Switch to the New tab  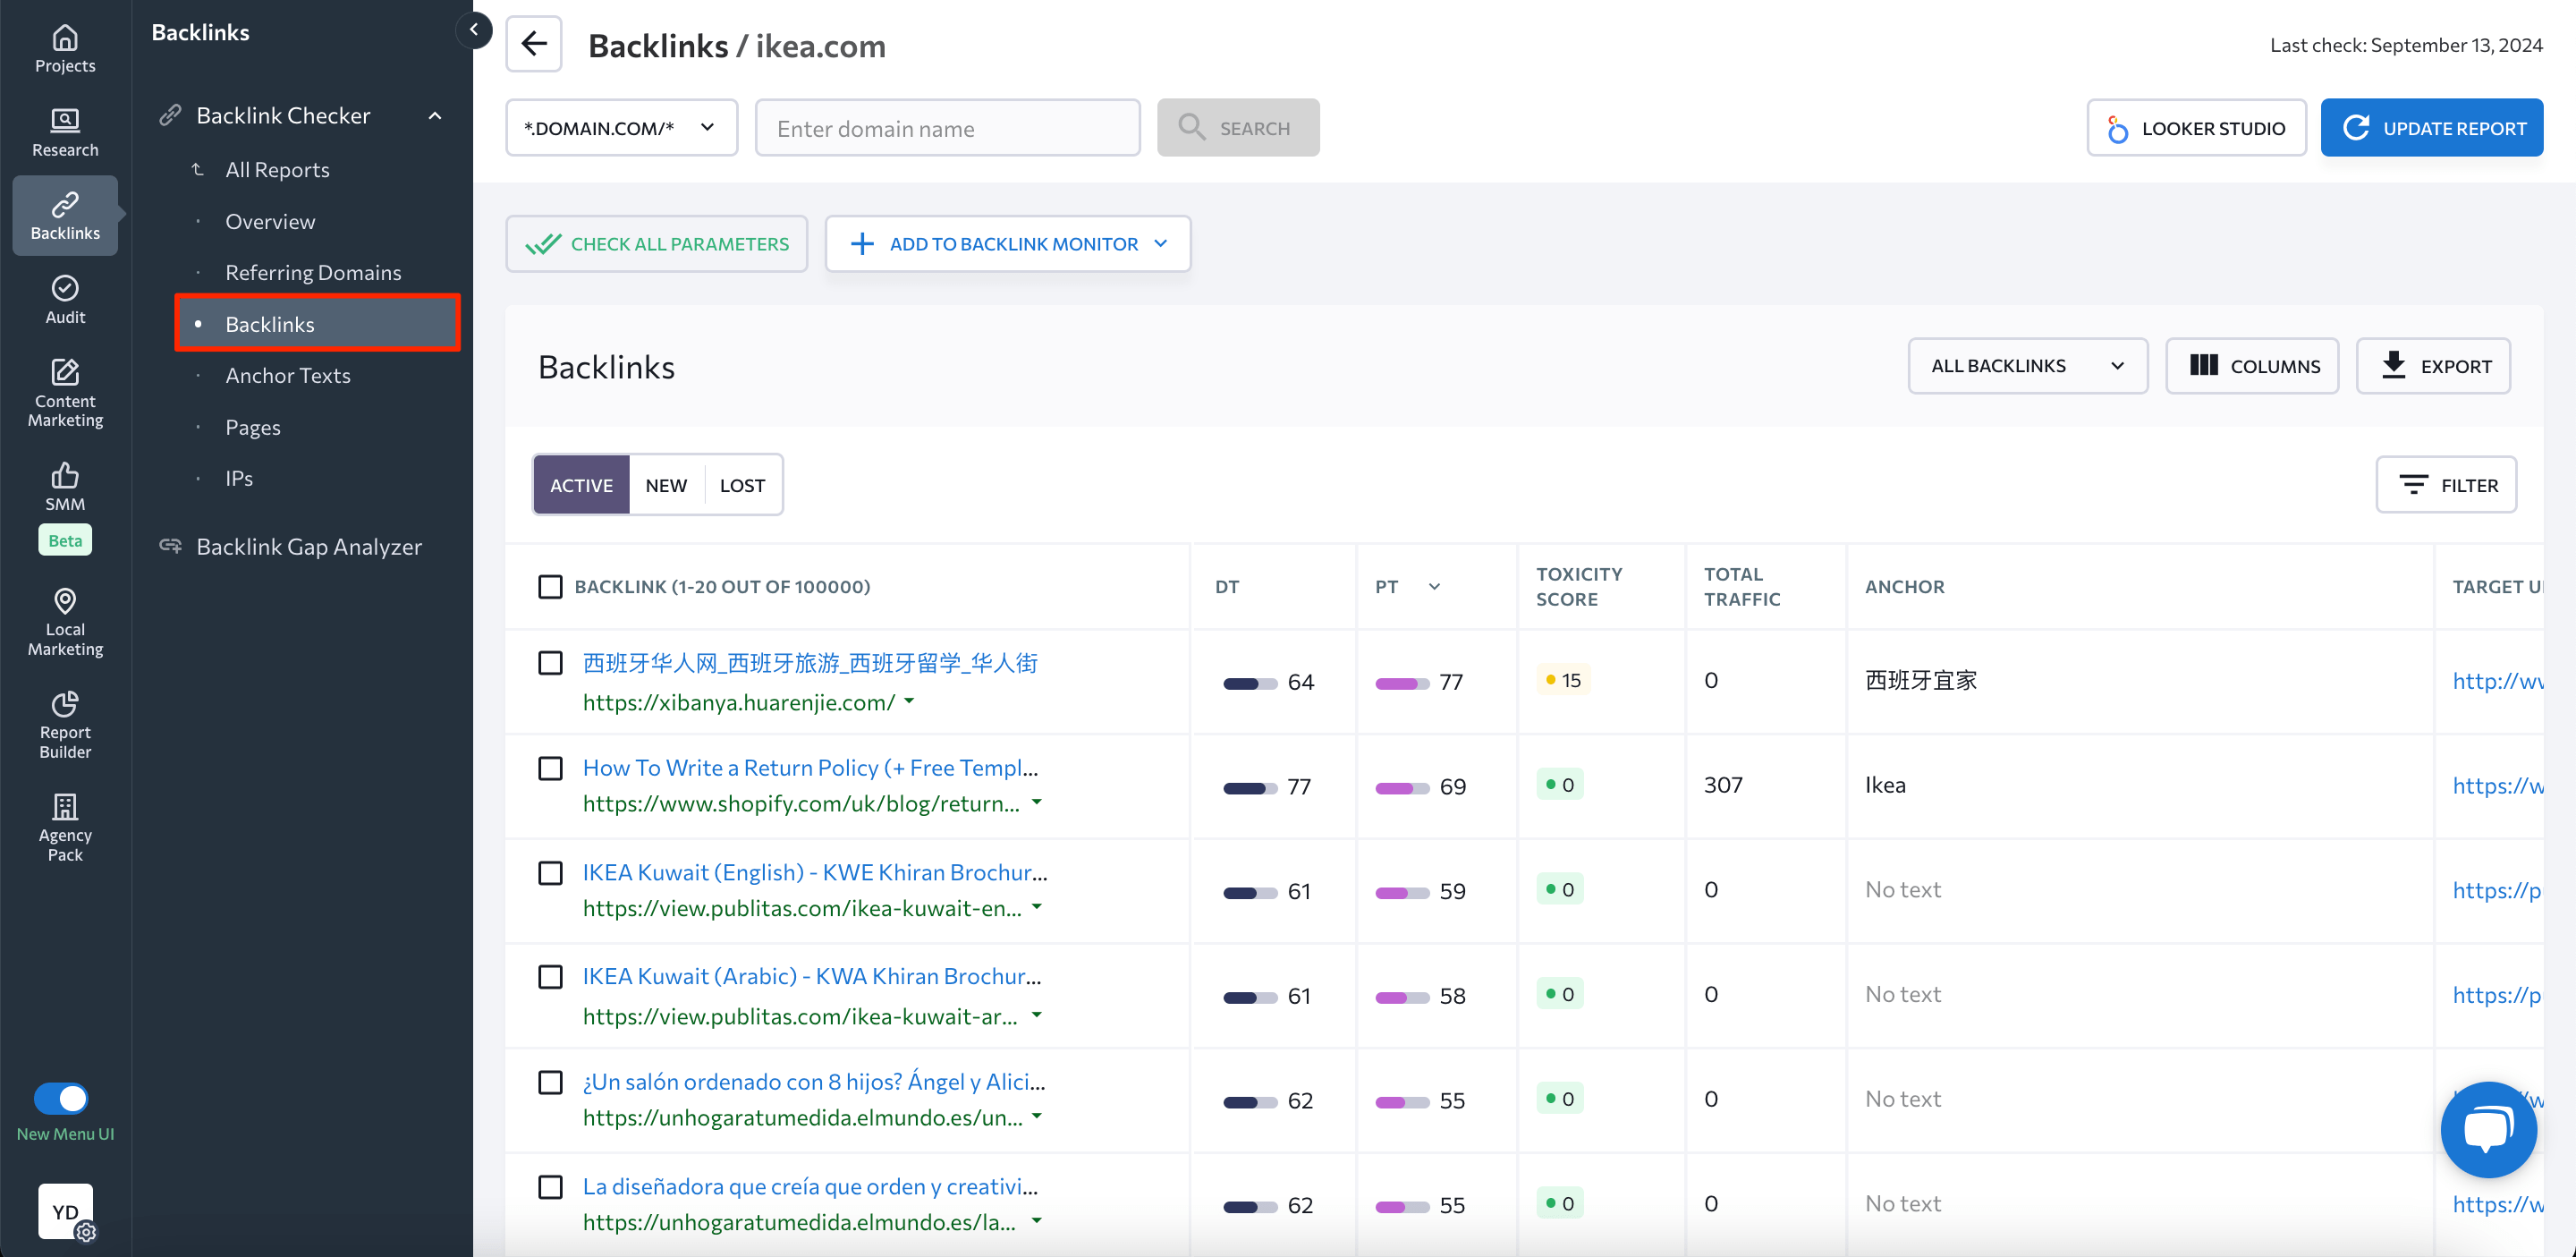click(x=666, y=485)
